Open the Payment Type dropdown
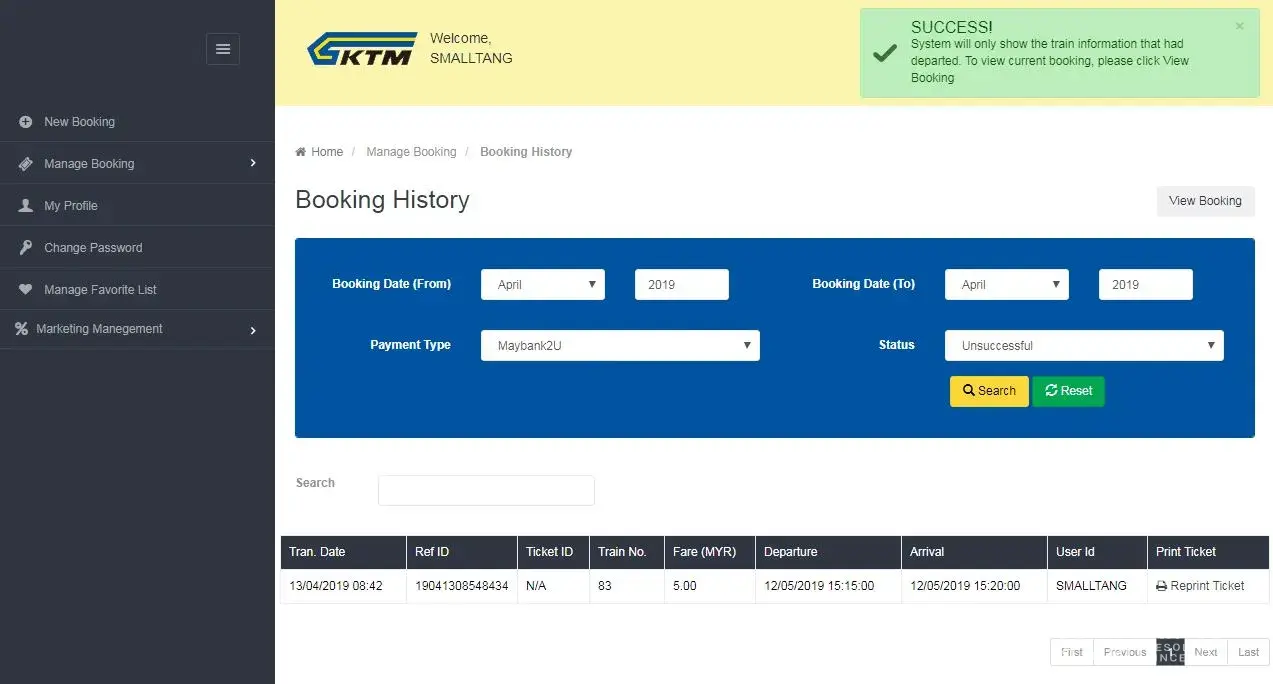 pyautogui.click(x=620, y=346)
